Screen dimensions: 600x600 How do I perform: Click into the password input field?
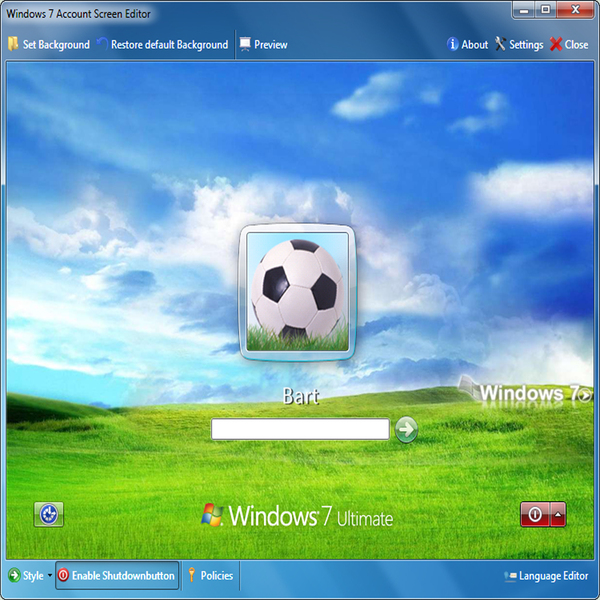point(300,429)
